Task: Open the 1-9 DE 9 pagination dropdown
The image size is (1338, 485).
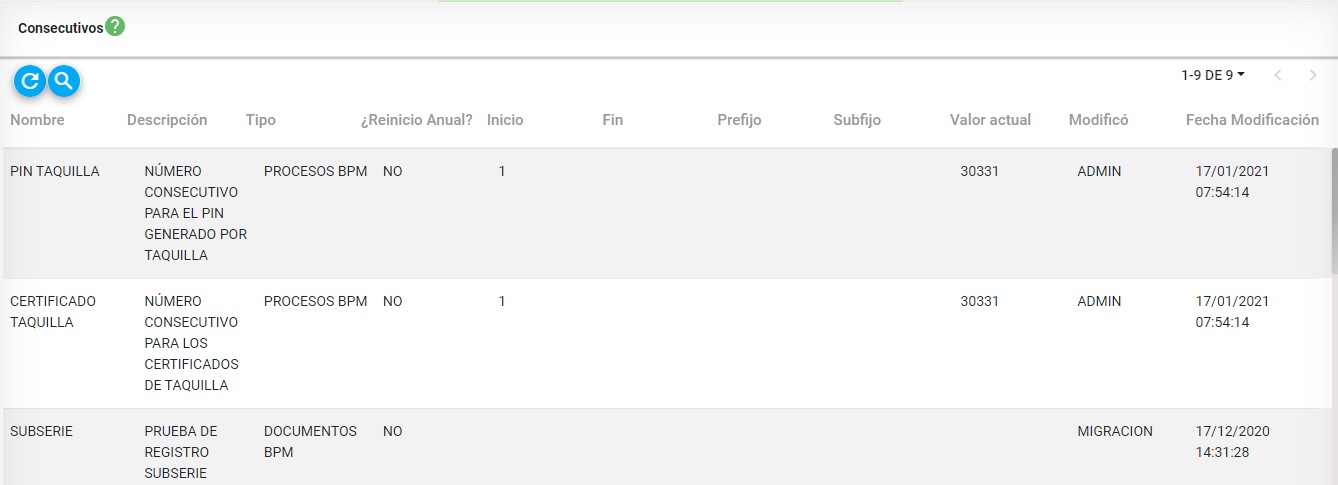Action: point(1213,75)
